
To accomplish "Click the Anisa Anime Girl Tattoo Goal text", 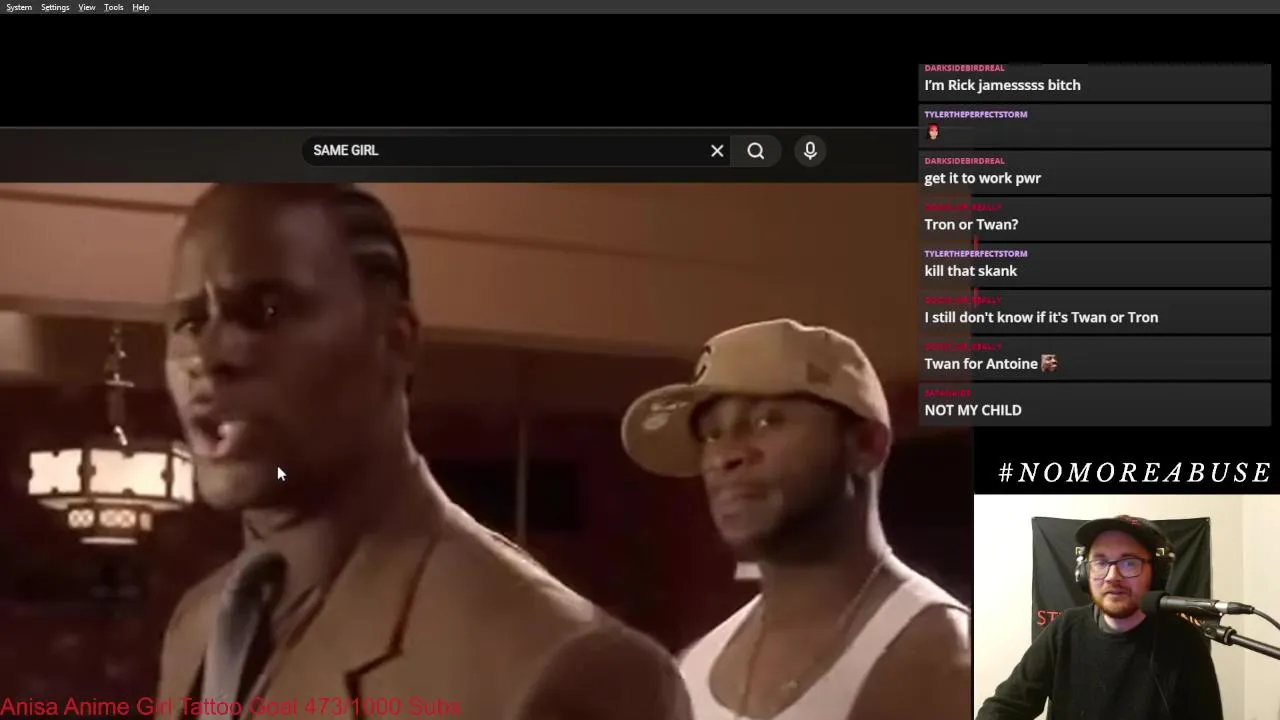I will pyautogui.click(x=230, y=707).
